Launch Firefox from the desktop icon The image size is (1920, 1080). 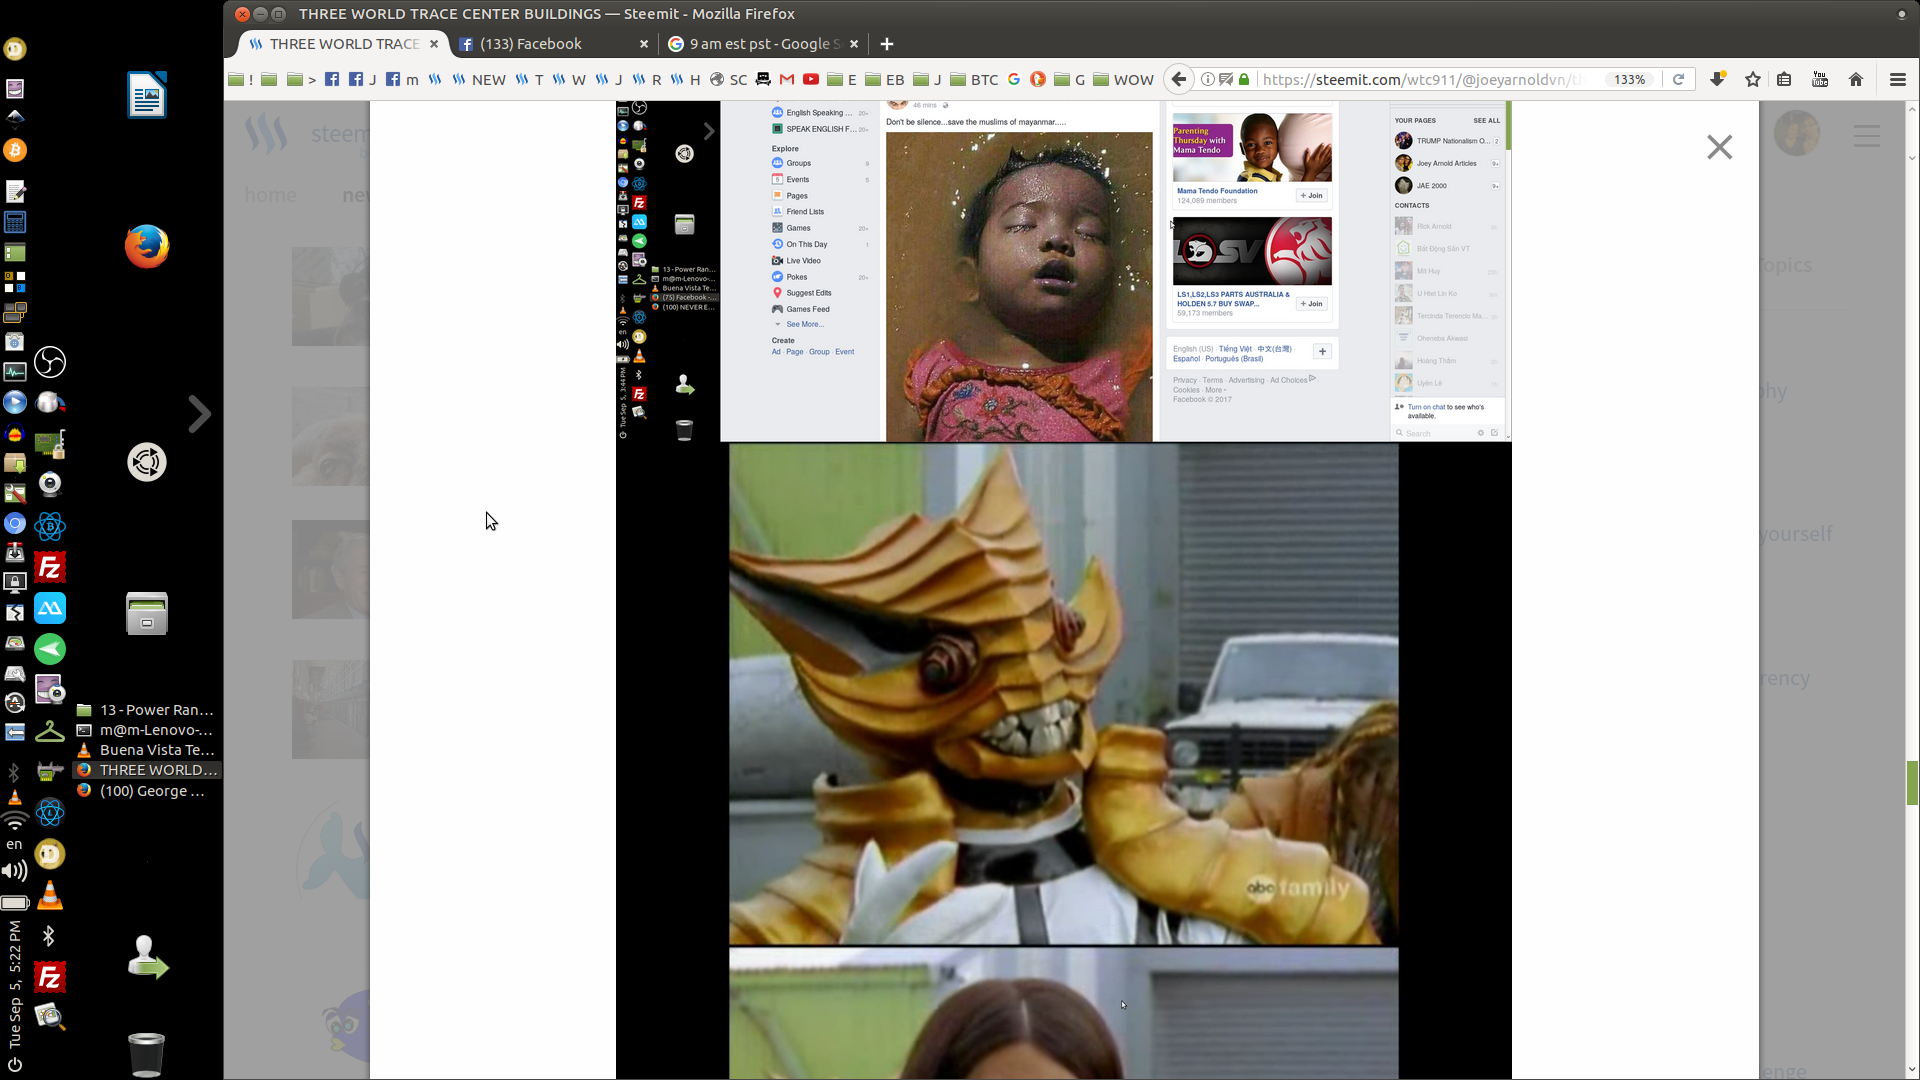point(147,246)
